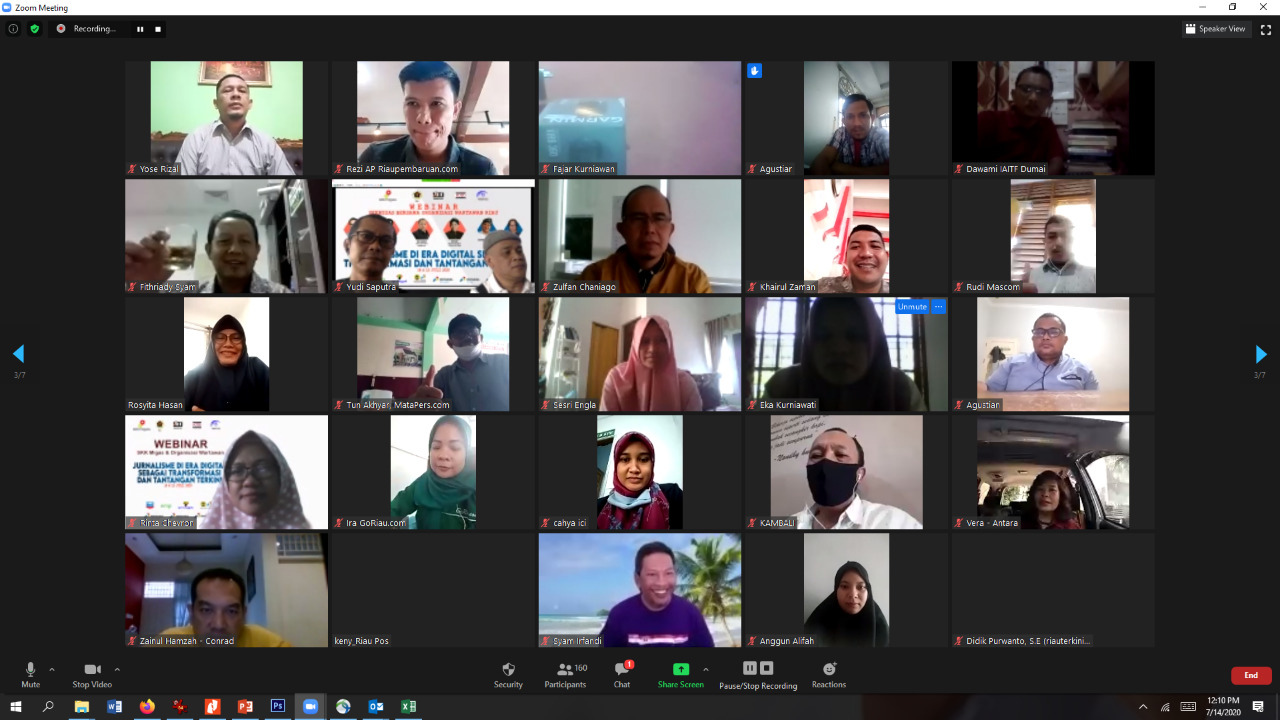Open the Participants panel
The image size is (1280, 720).
coord(565,675)
